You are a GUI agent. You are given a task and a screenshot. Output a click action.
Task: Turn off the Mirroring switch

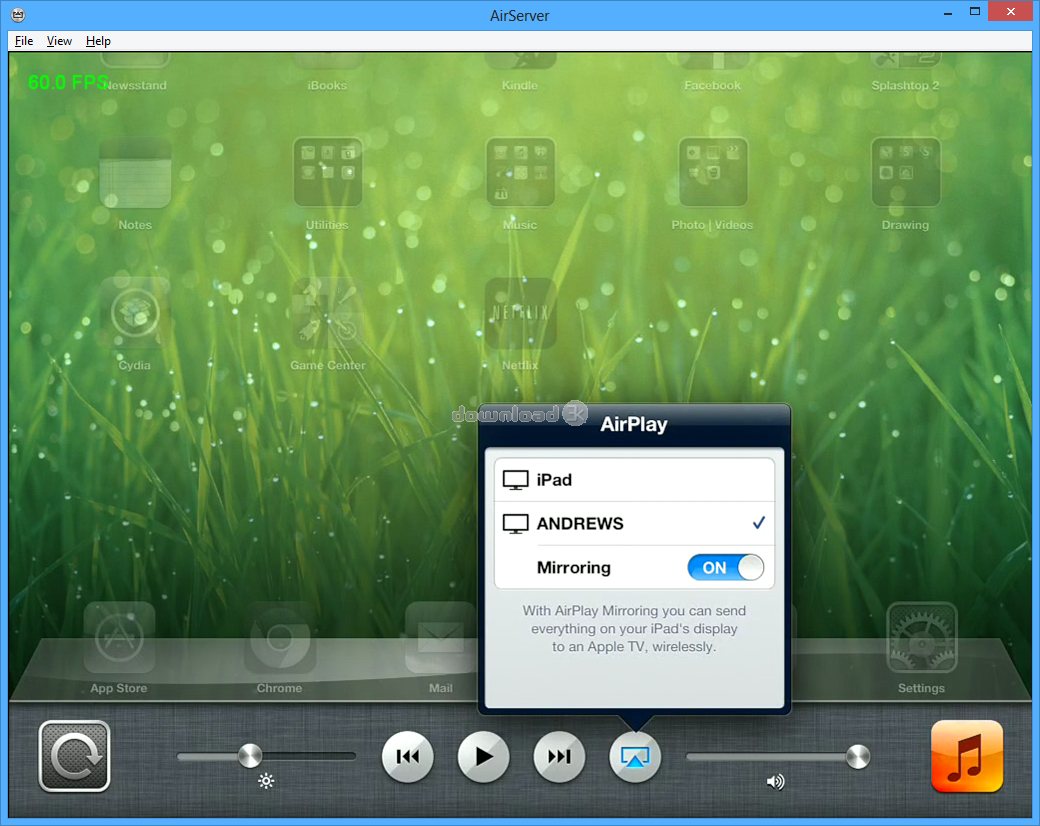point(726,568)
